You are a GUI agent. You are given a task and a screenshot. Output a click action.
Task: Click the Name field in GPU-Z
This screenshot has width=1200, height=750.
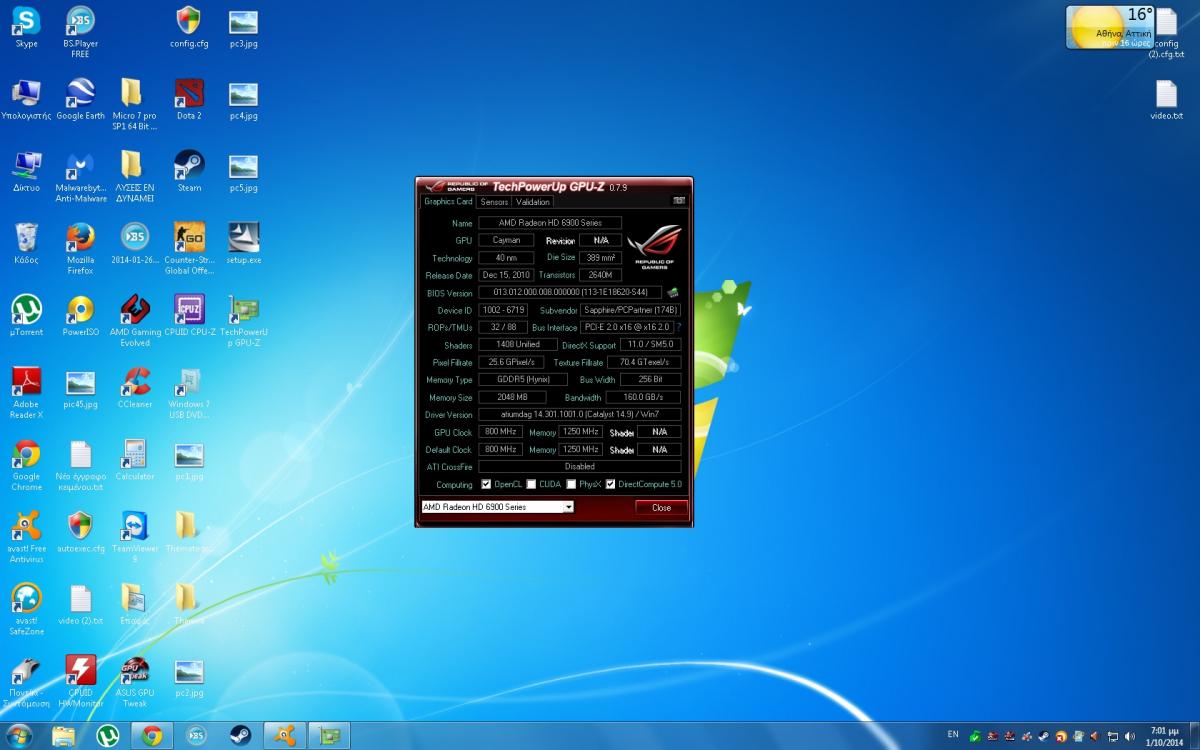pos(549,223)
